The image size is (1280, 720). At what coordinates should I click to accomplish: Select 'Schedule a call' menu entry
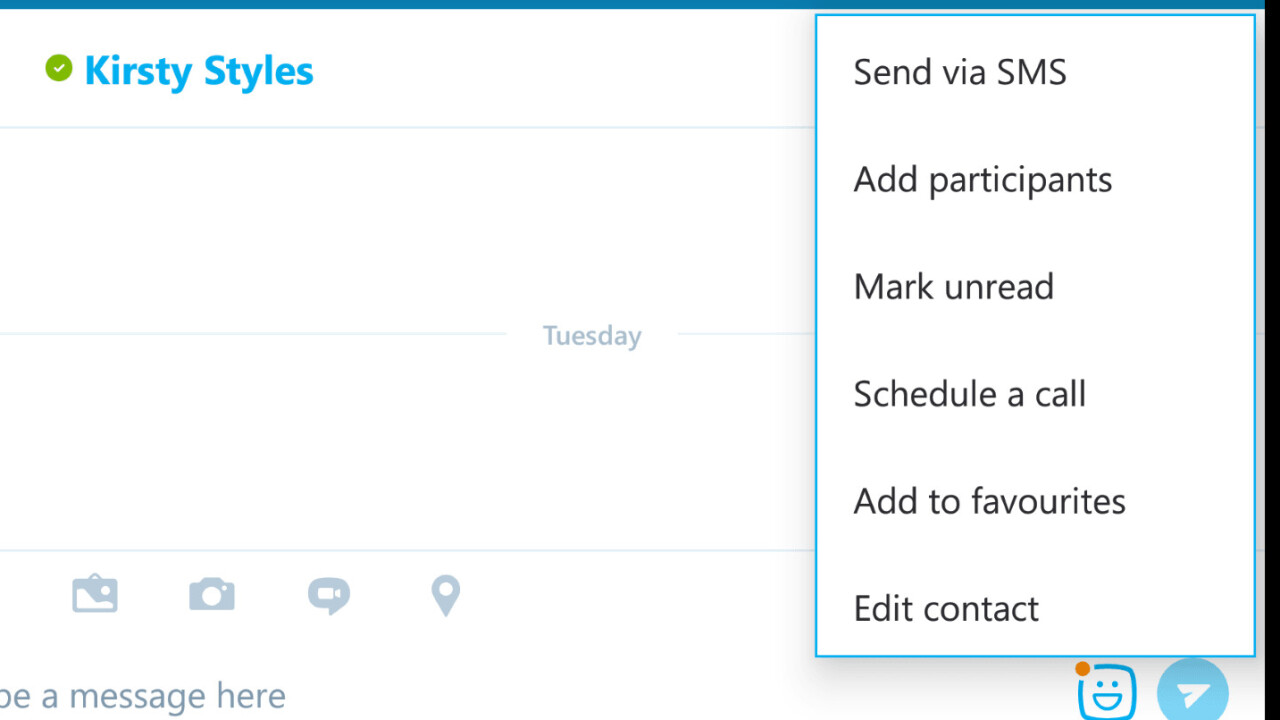969,394
